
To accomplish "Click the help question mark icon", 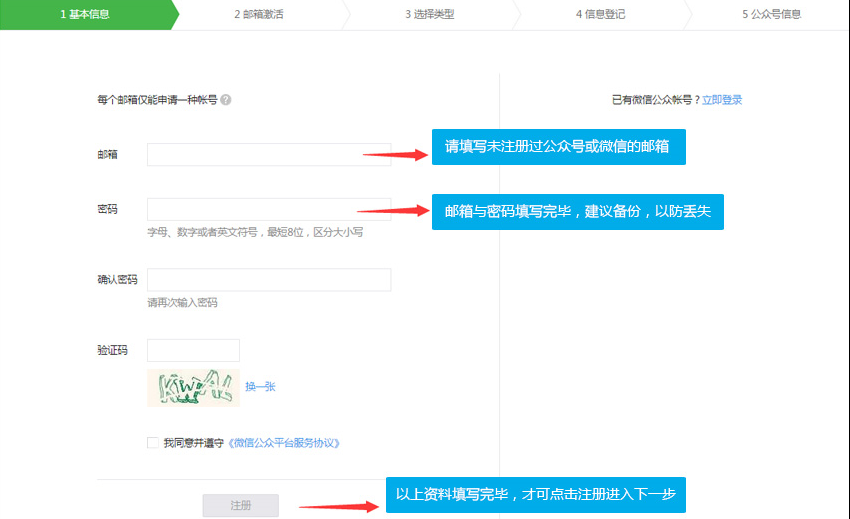I will (226, 100).
